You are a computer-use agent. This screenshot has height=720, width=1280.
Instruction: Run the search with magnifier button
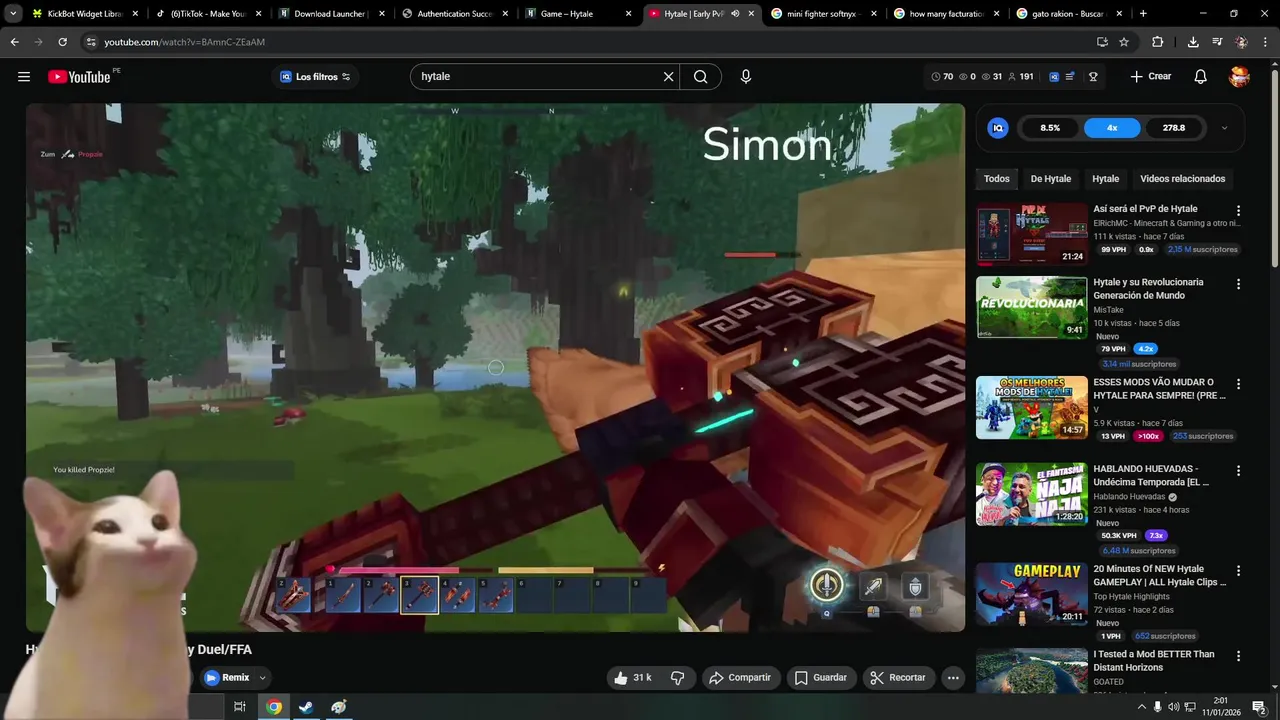701,77
